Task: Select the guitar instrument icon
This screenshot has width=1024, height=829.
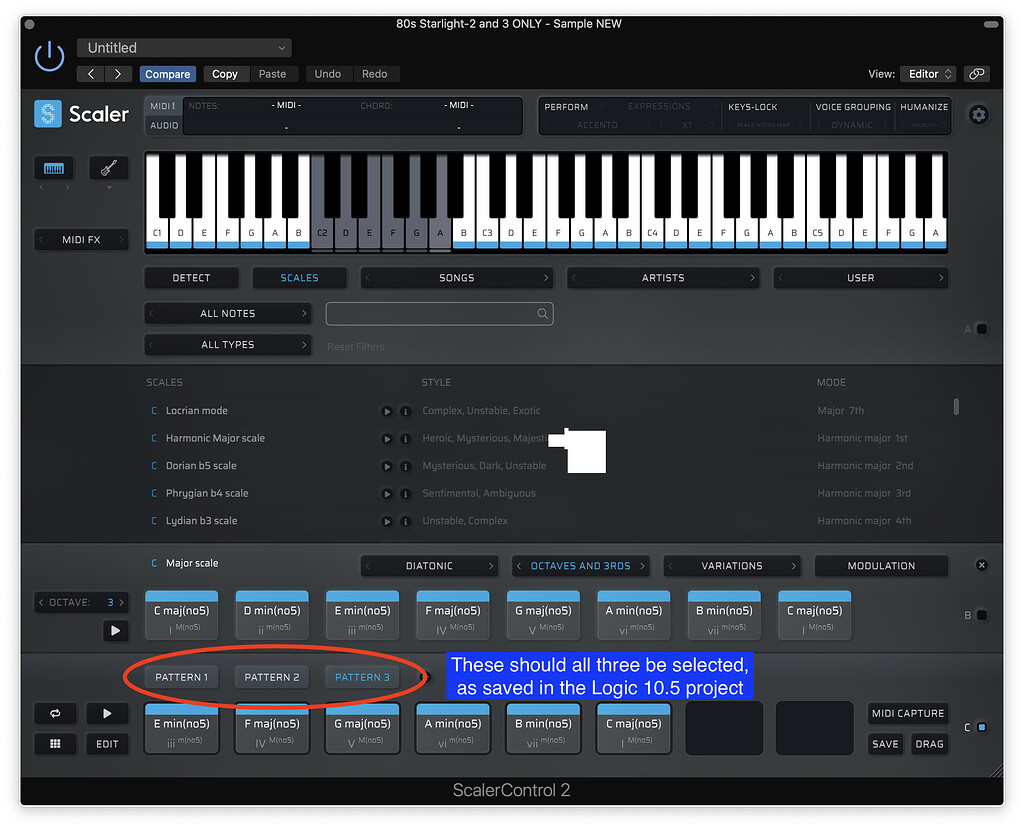Action: click(108, 167)
